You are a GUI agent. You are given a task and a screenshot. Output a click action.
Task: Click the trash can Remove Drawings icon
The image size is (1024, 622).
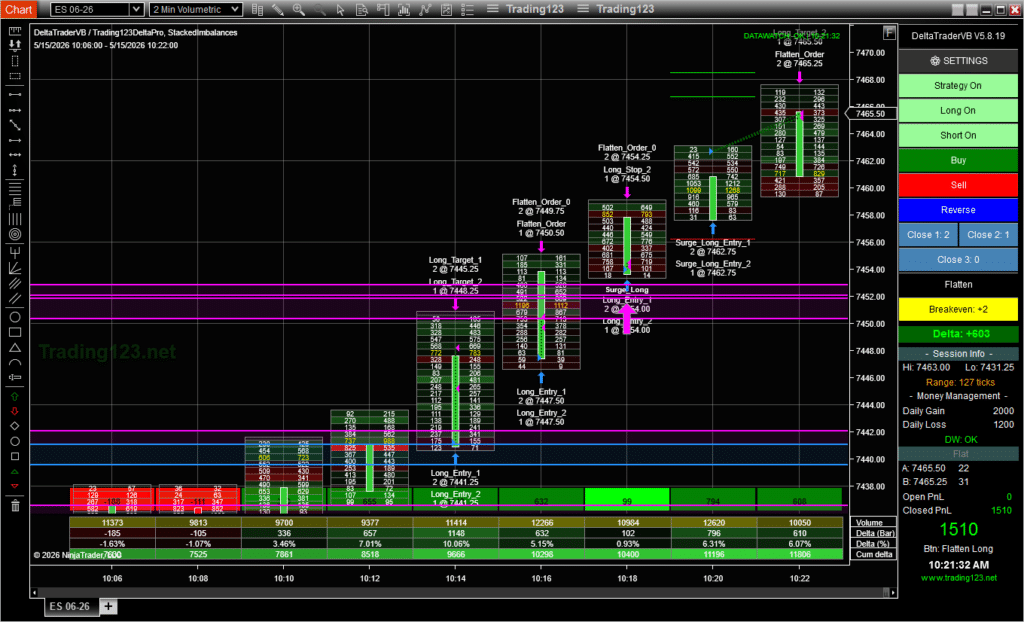click(x=15, y=505)
